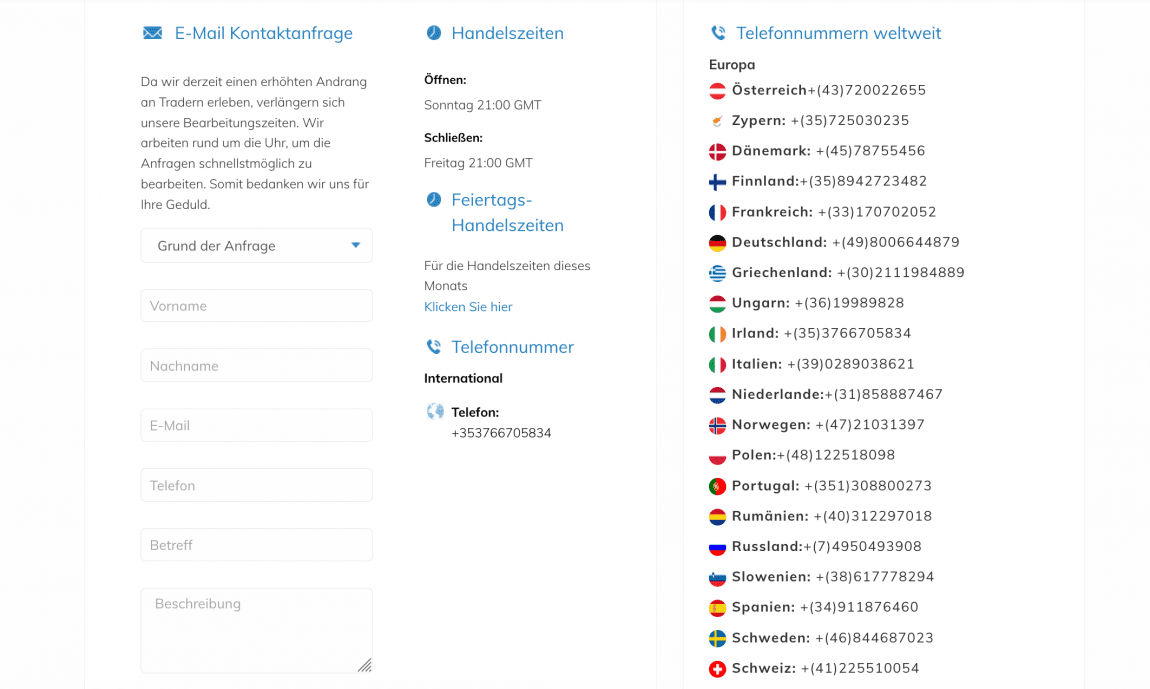Click the Telefon input field
Screen dimensions: 1150x689
click(x=256, y=485)
